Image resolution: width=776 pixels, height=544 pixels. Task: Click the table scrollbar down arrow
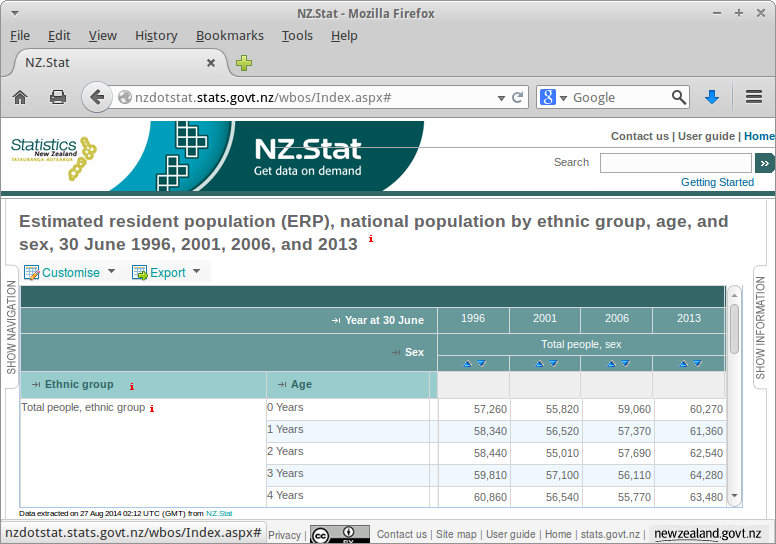click(x=734, y=495)
